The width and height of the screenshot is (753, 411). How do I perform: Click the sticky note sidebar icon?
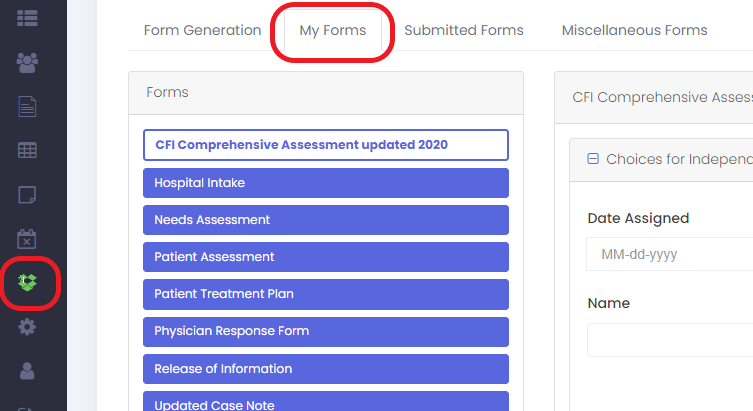coord(27,194)
